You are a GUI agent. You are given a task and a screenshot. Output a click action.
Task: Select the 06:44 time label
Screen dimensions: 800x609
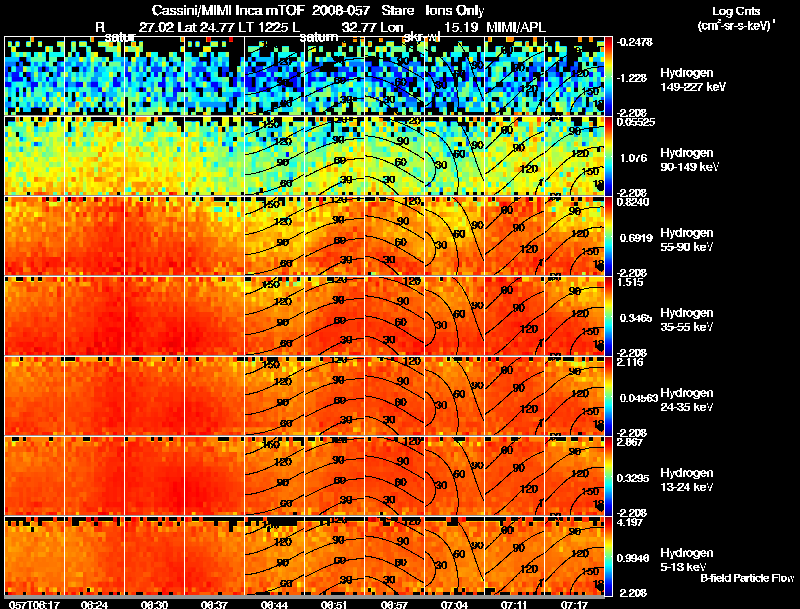click(x=274, y=604)
